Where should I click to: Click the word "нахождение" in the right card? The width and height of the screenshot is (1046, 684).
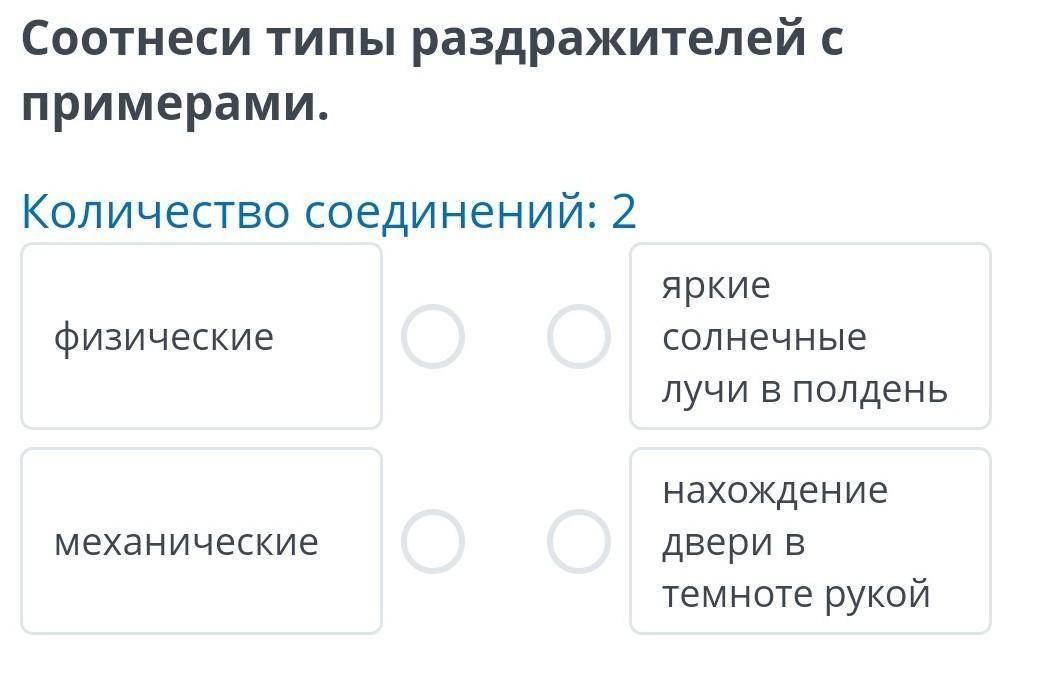pos(774,490)
